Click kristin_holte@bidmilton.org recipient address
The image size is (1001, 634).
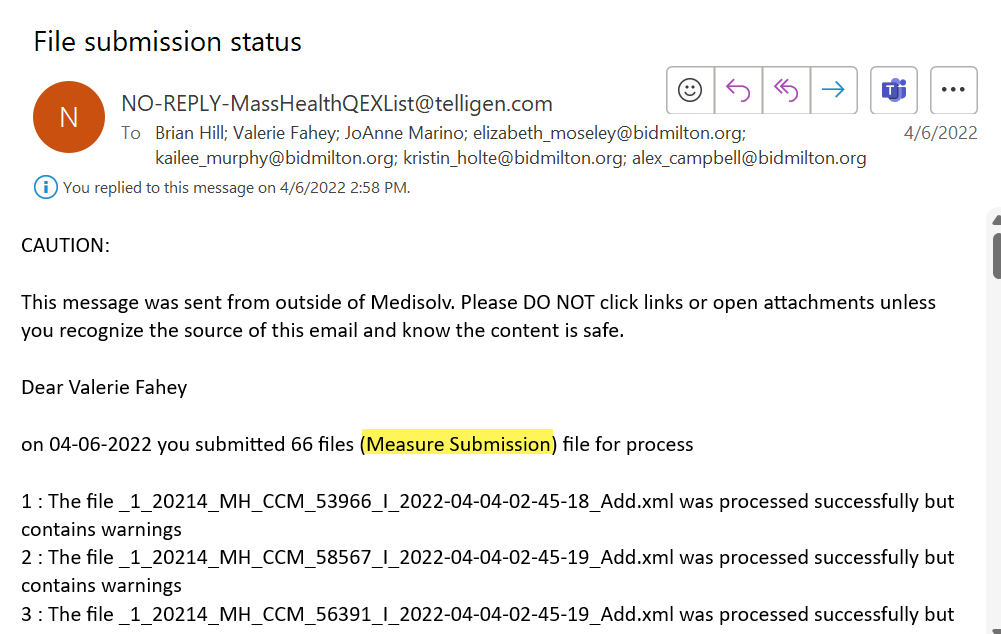pos(514,158)
